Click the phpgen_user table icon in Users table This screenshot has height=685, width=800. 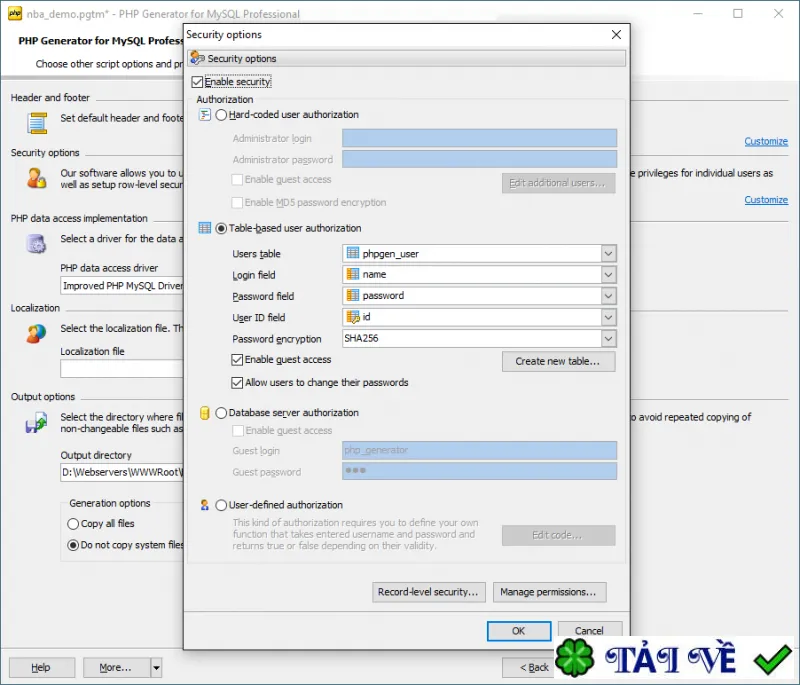click(x=353, y=253)
